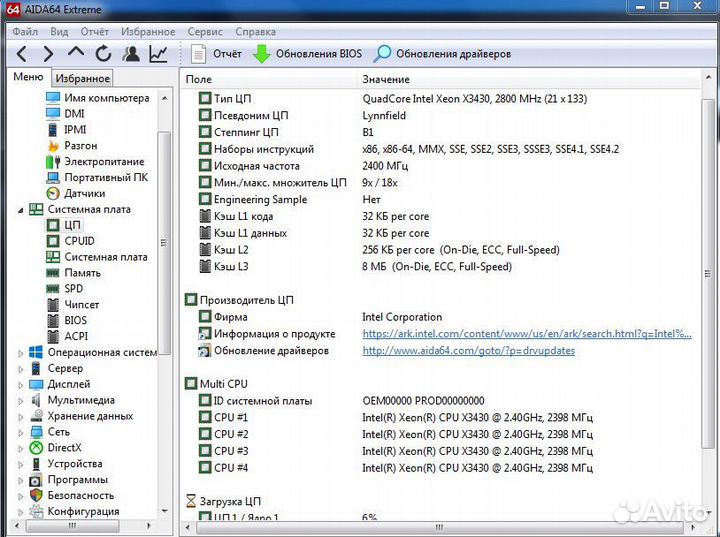Open the Сервис menu
The height and width of the screenshot is (537, 720).
coord(205,32)
